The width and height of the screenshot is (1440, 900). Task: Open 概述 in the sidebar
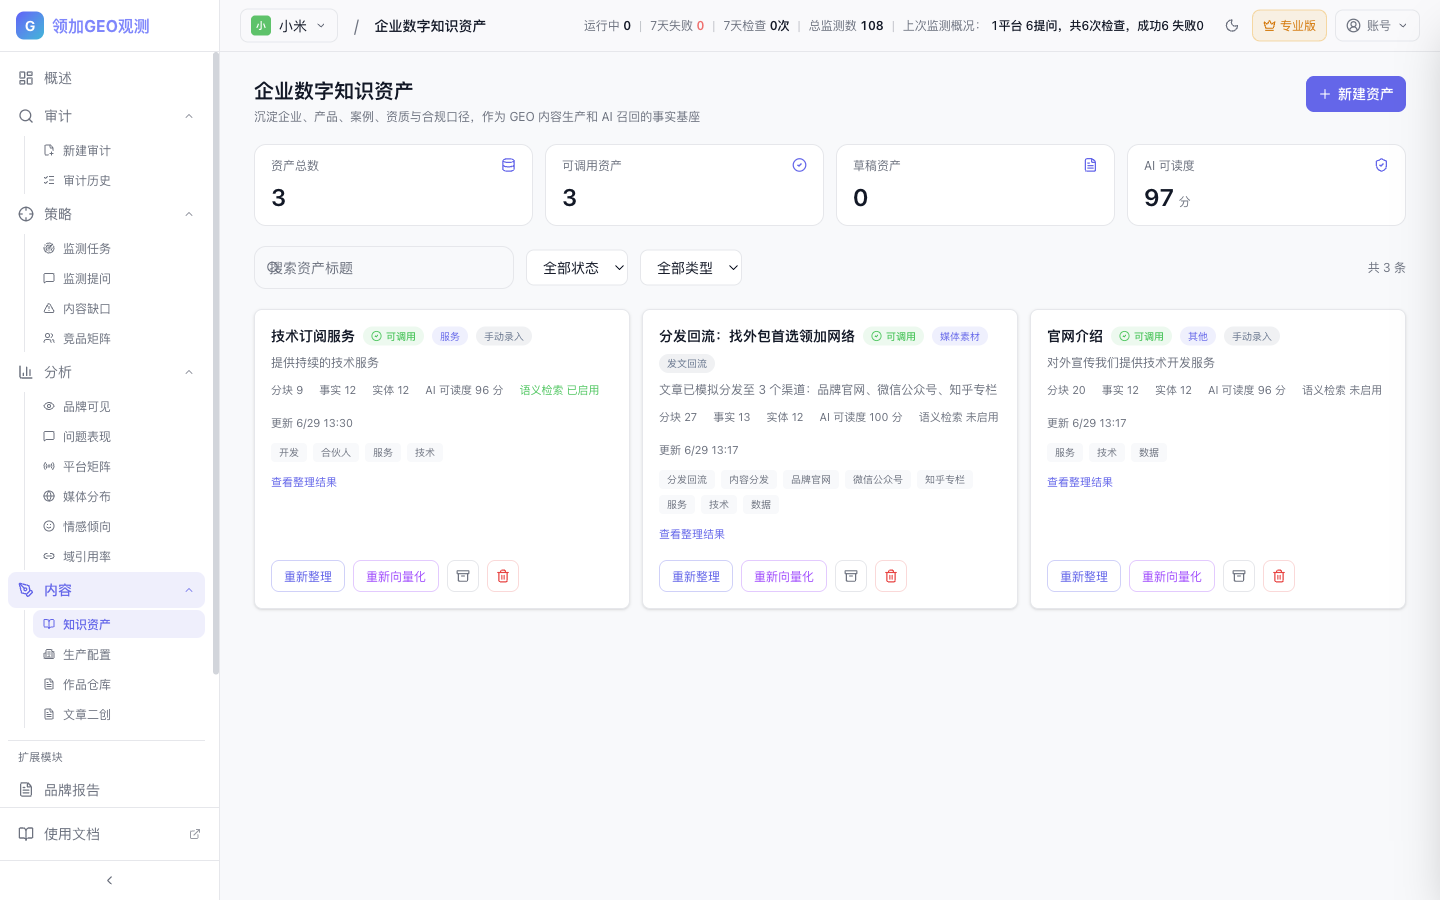107,78
